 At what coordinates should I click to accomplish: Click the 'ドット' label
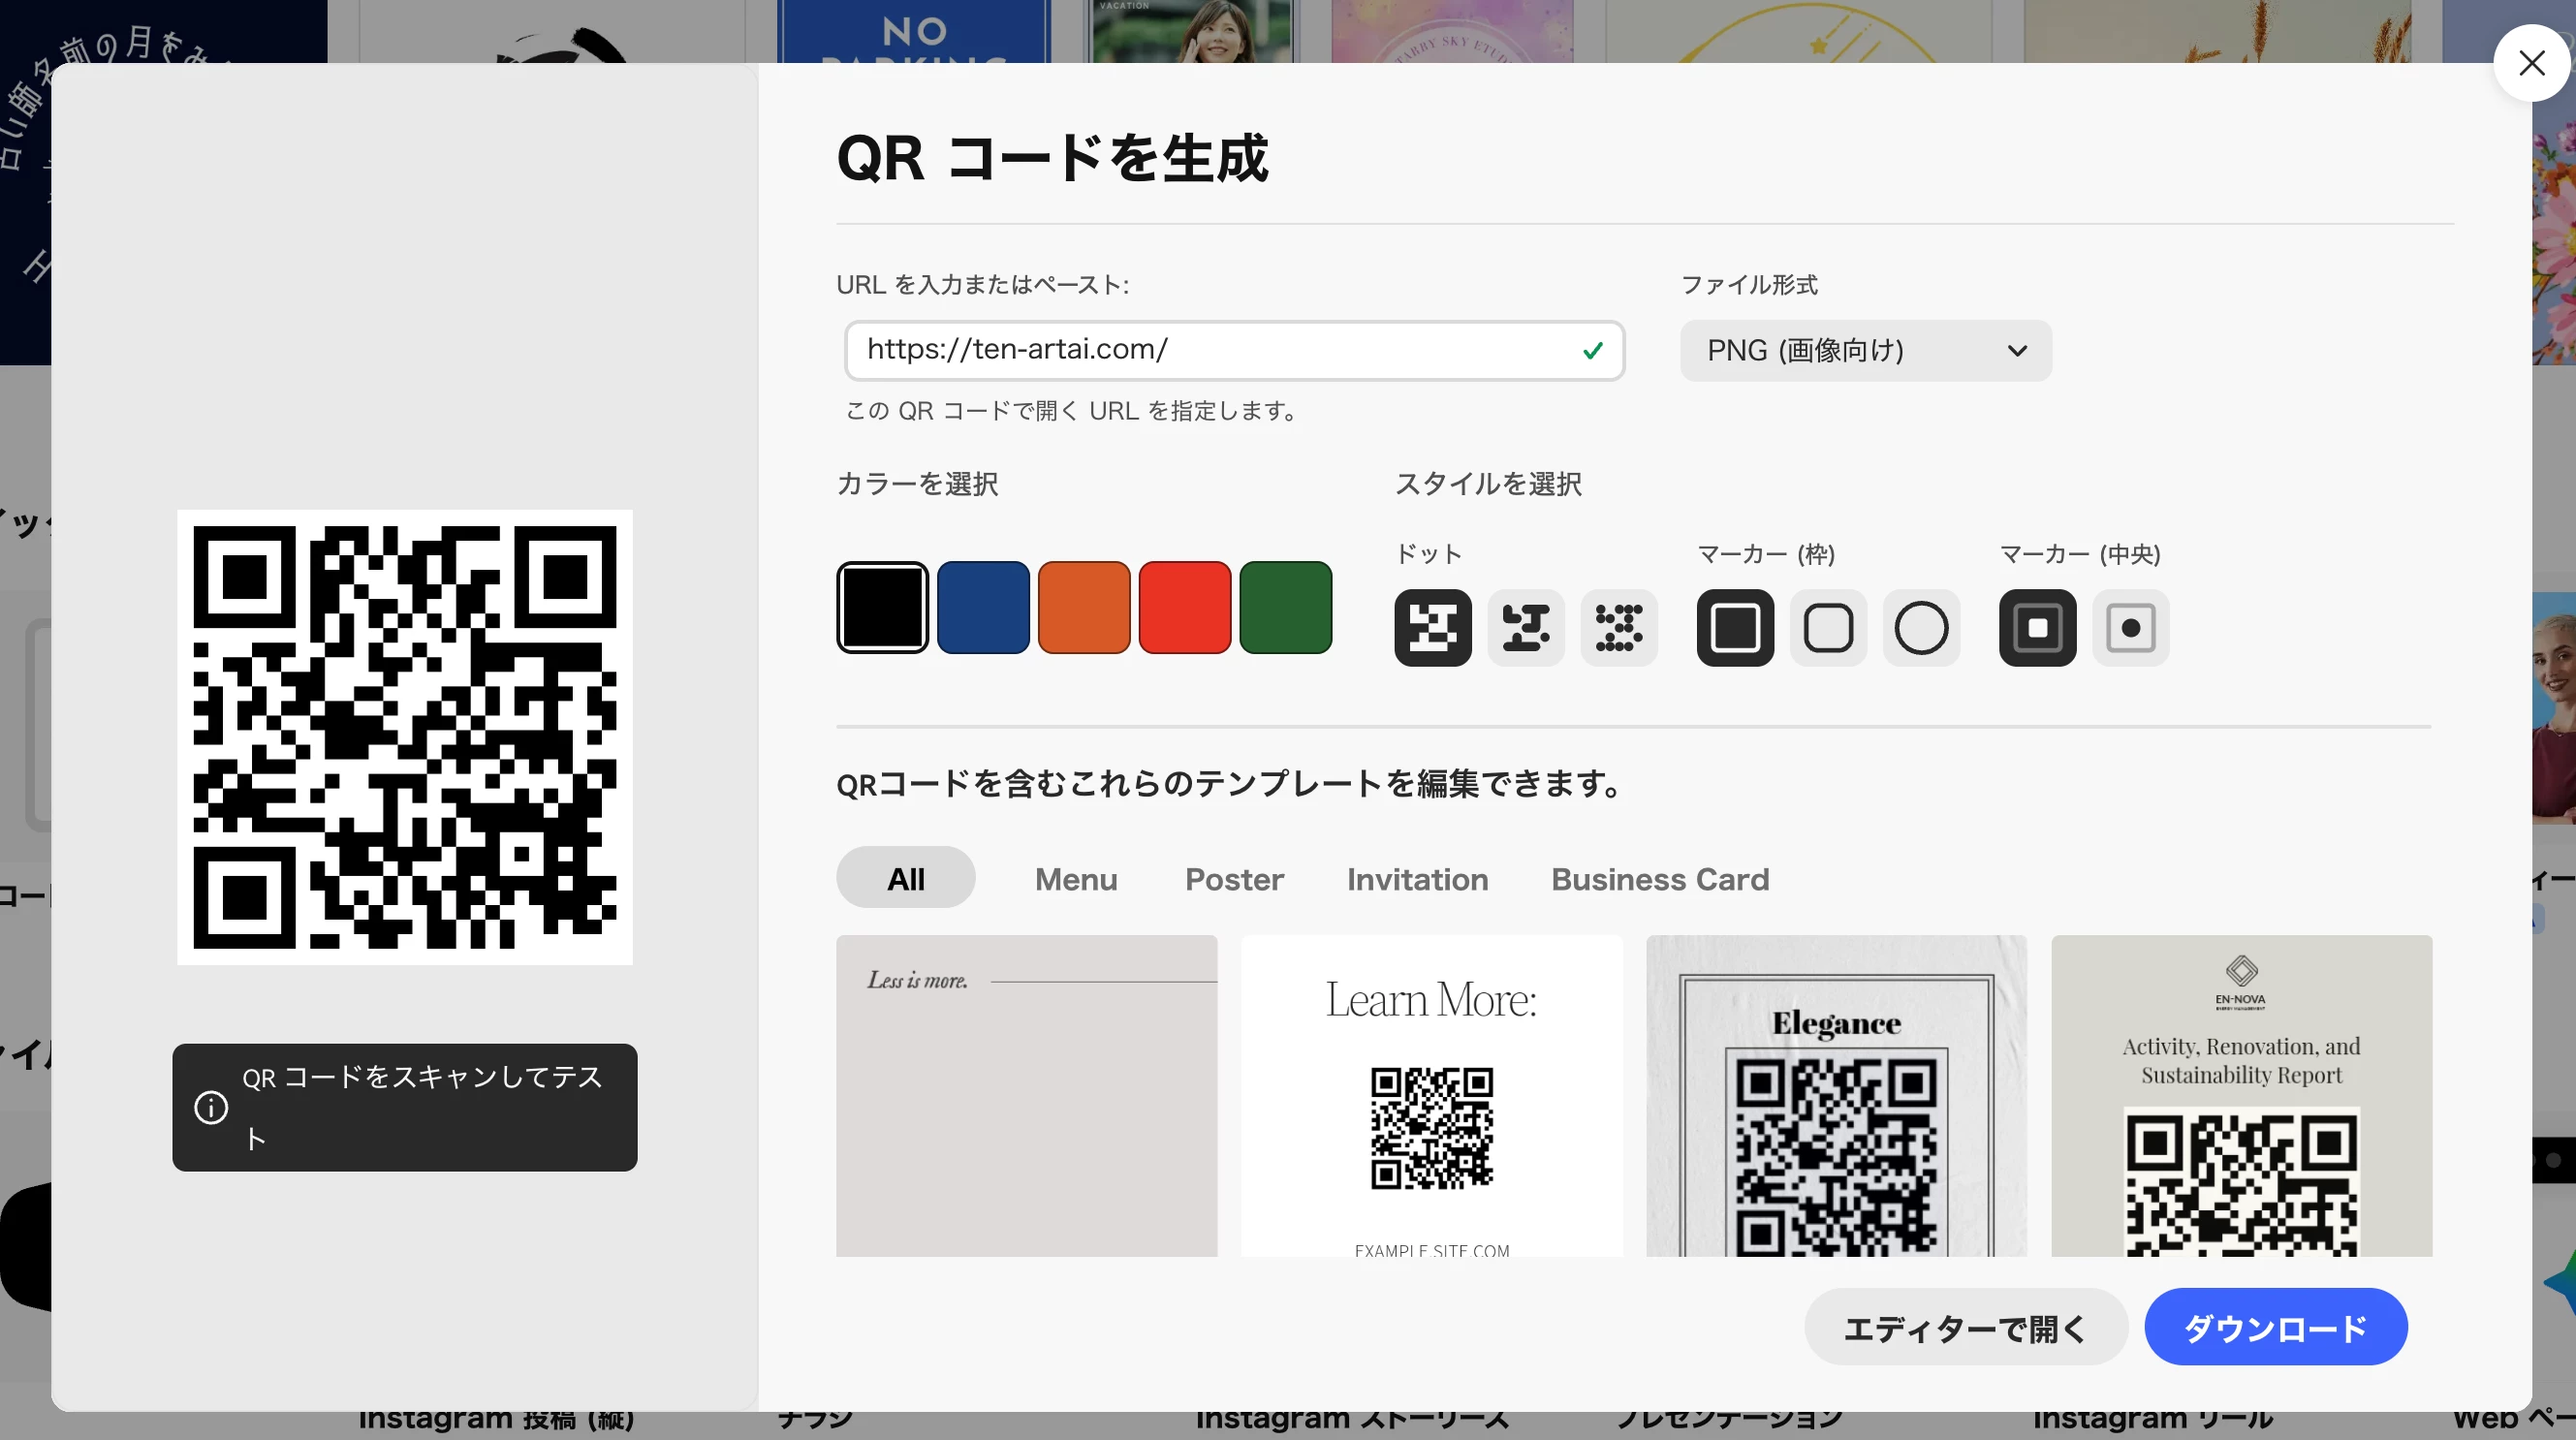(x=1429, y=554)
